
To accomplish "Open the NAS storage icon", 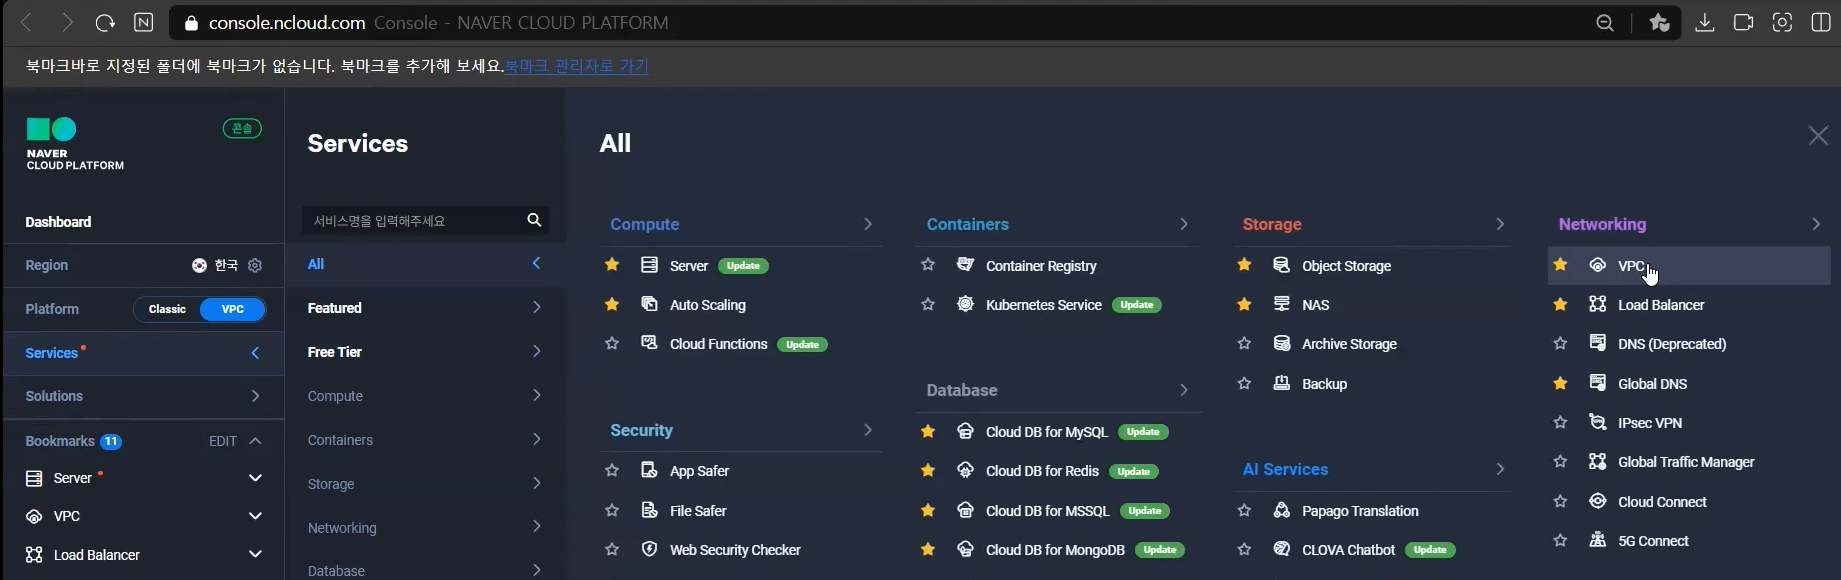I will tap(1281, 304).
